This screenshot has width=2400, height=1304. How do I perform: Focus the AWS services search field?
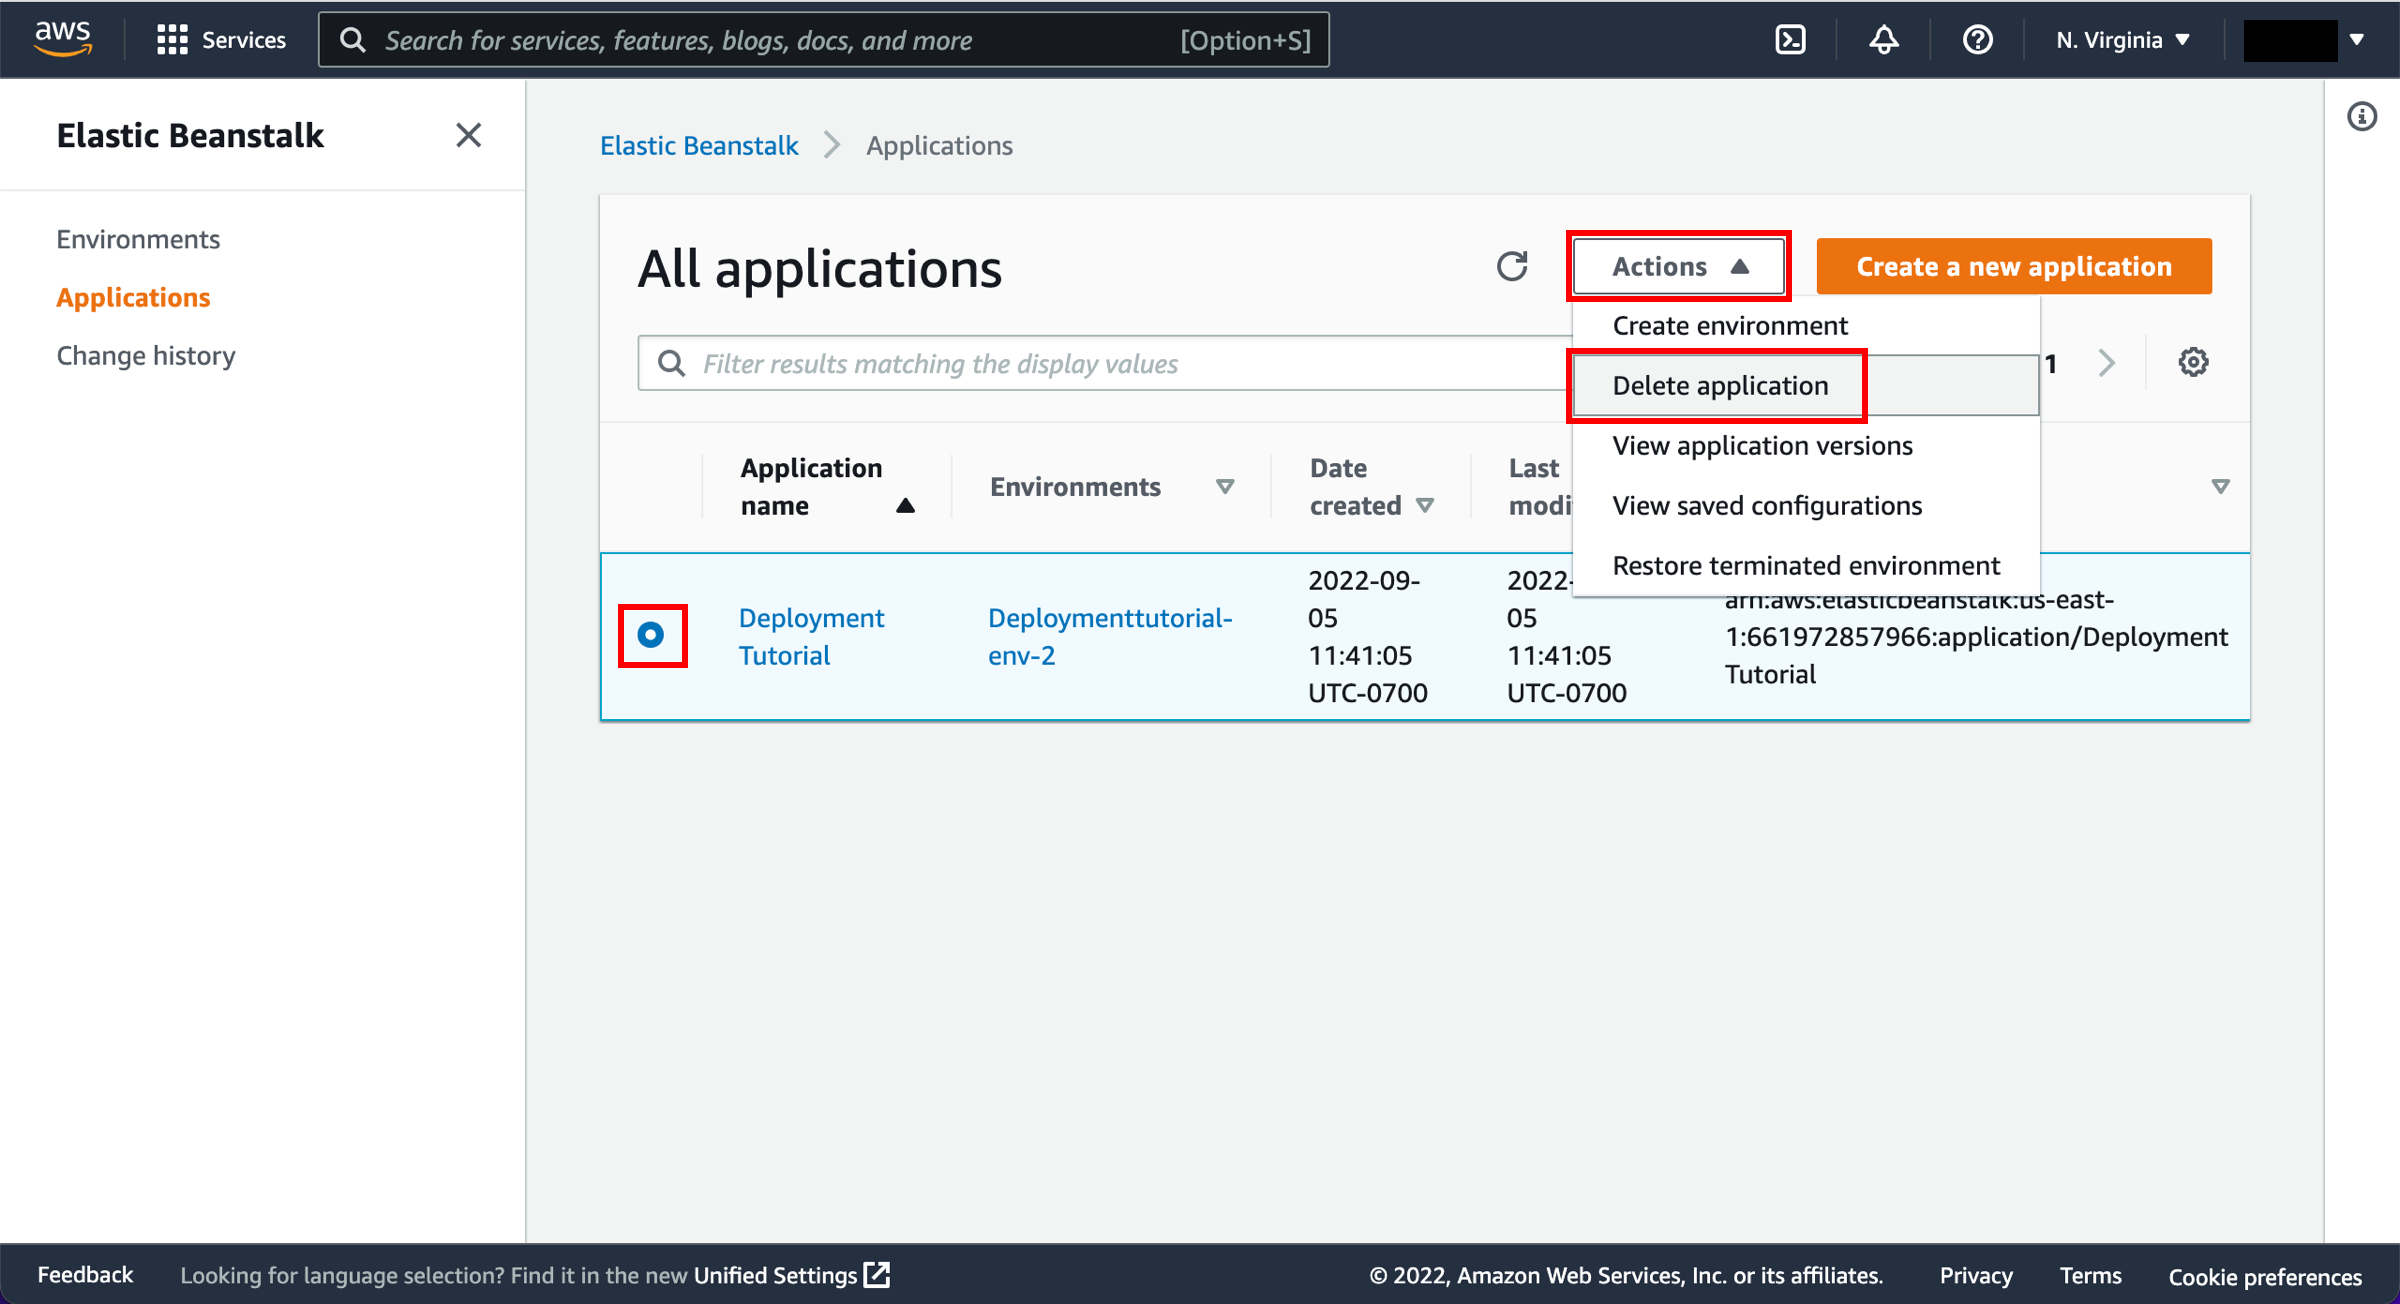point(824,40)
